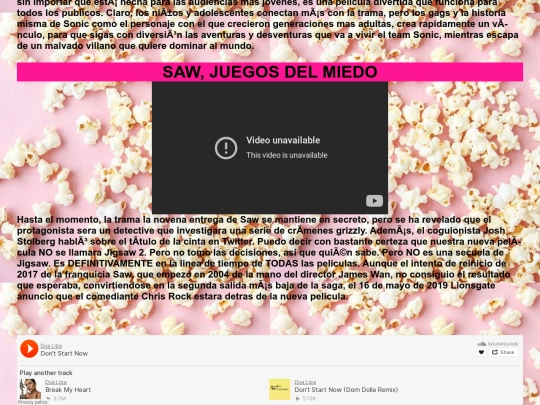Click the 'This video is unavailable' text
This screenshot has height=405, width=540.
point(287,155)
